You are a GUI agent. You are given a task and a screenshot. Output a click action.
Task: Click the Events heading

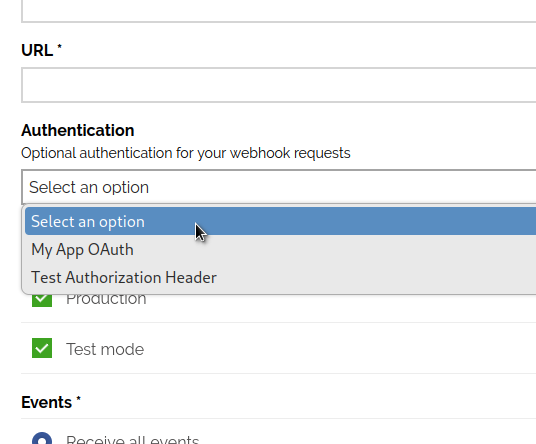[x=46, y=402]
